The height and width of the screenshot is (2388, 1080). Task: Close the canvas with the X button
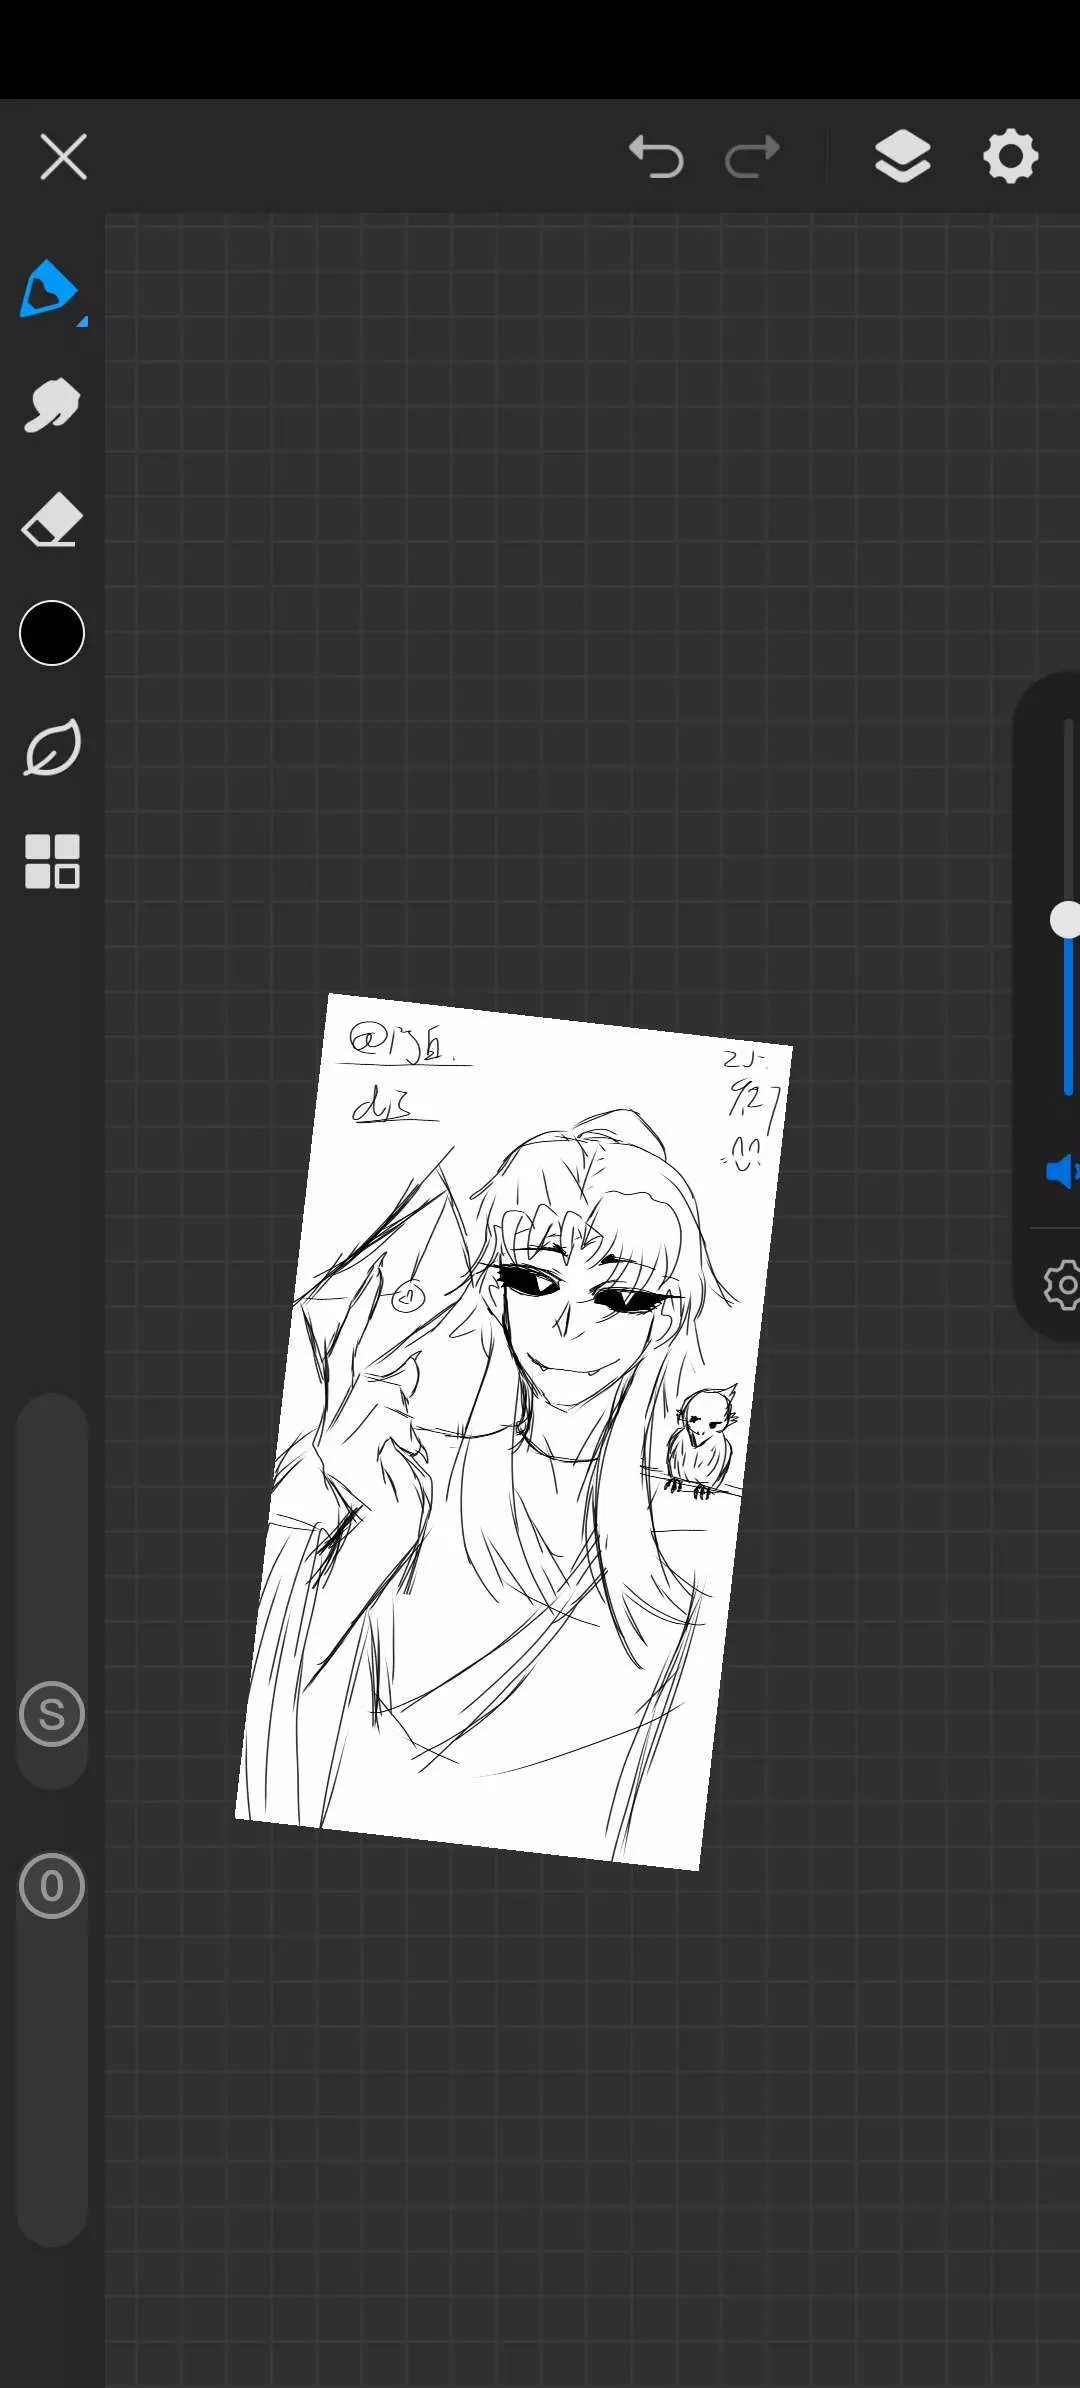(63, 157)
